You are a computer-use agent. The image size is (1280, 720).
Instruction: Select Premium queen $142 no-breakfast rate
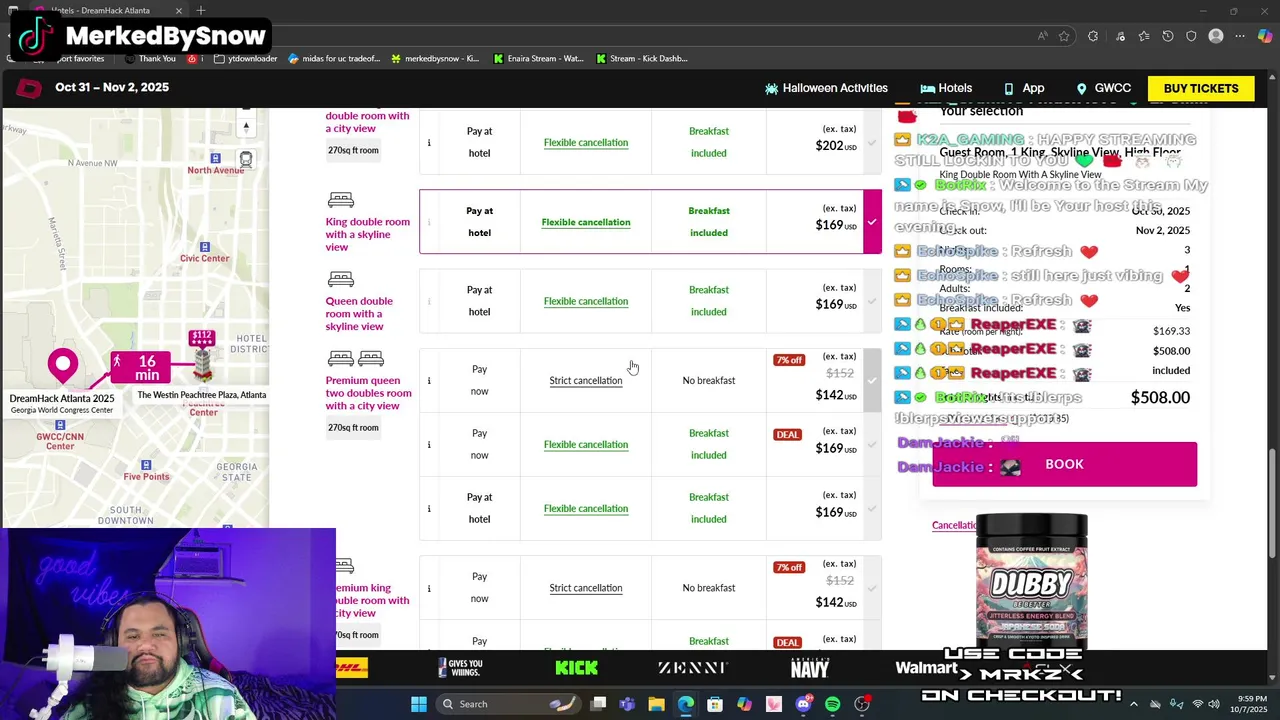tap(872, 380)
